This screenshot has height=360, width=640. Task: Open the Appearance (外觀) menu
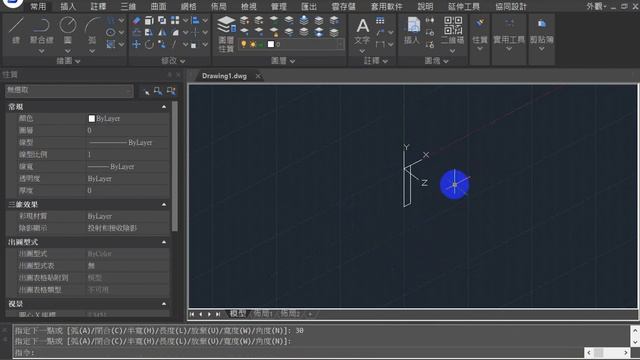pyautogui.click(x=596, y=6)
